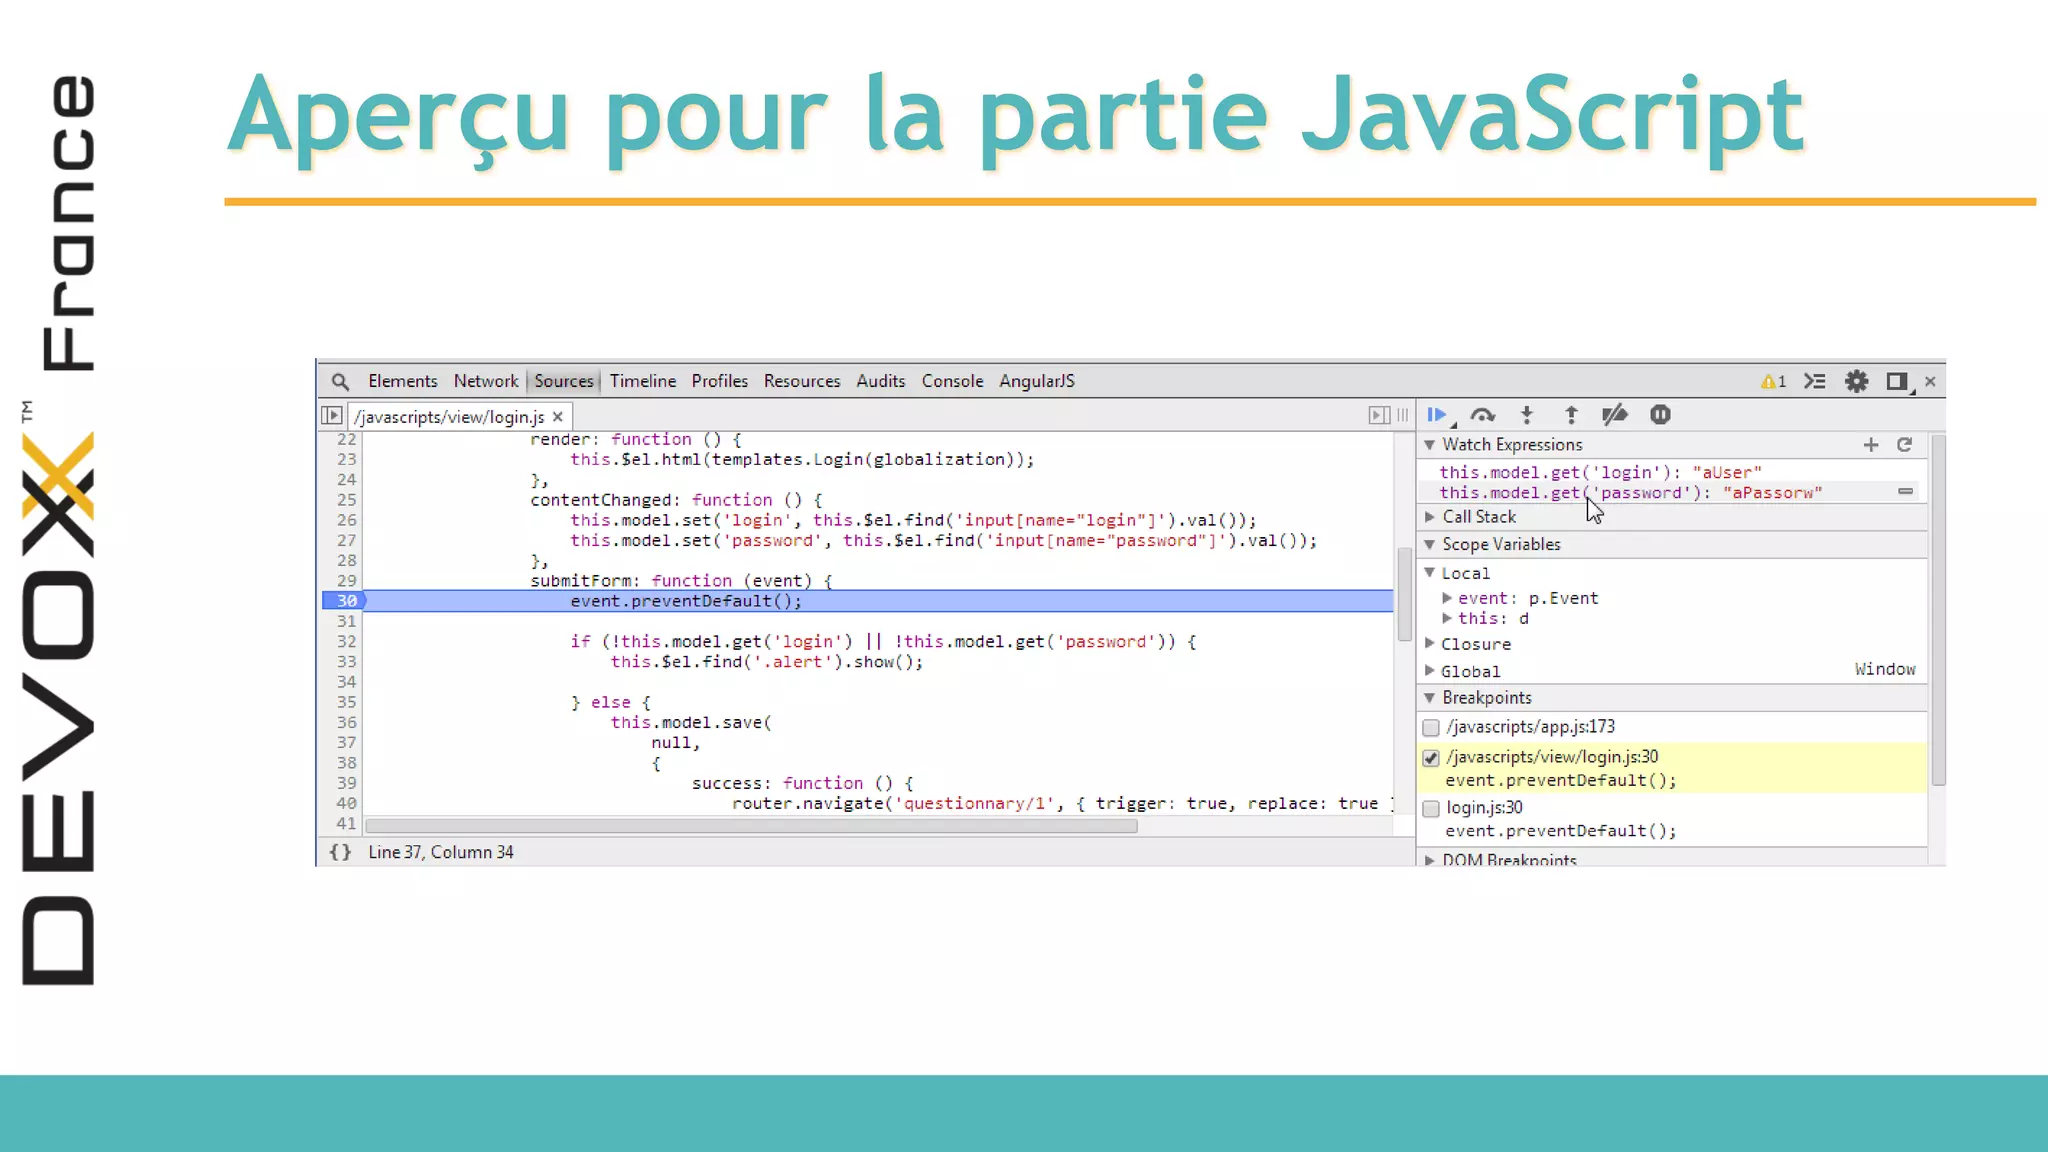Expand the this variable
The height and width of the screenshot is (1152, 2048).
1447,619
